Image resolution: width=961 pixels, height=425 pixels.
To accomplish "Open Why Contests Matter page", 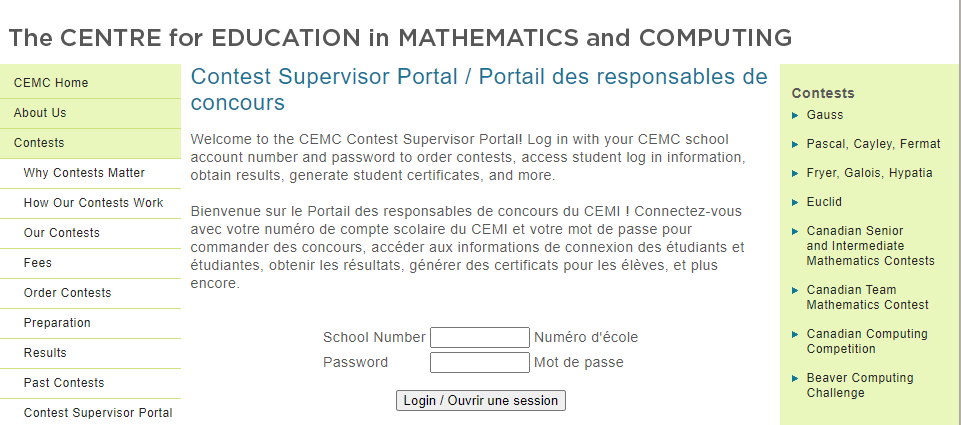I will coord(84,173).
